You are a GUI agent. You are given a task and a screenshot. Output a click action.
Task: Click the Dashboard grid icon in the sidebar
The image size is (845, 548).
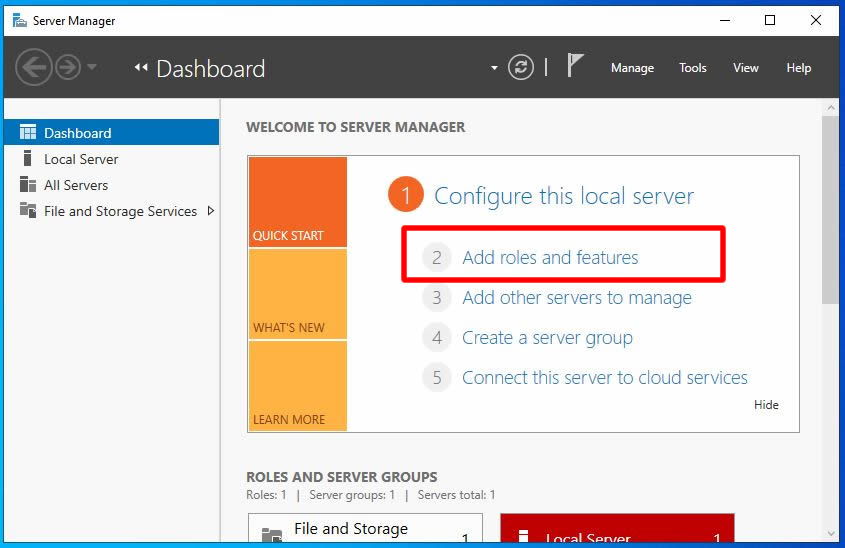(27, 132)
